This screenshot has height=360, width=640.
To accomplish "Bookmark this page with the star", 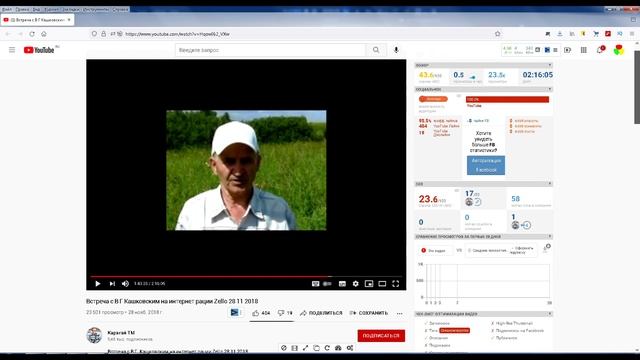I will coord(498,34).
